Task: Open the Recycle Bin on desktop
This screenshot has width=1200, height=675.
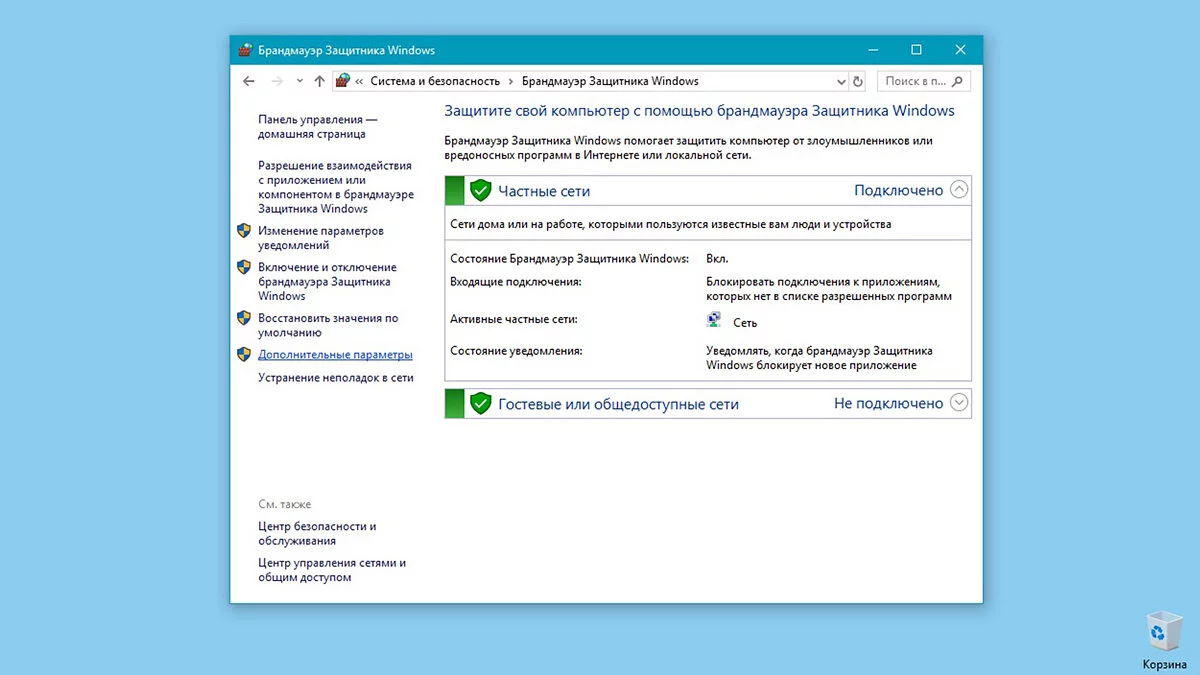Action: tap(1164, 635)
